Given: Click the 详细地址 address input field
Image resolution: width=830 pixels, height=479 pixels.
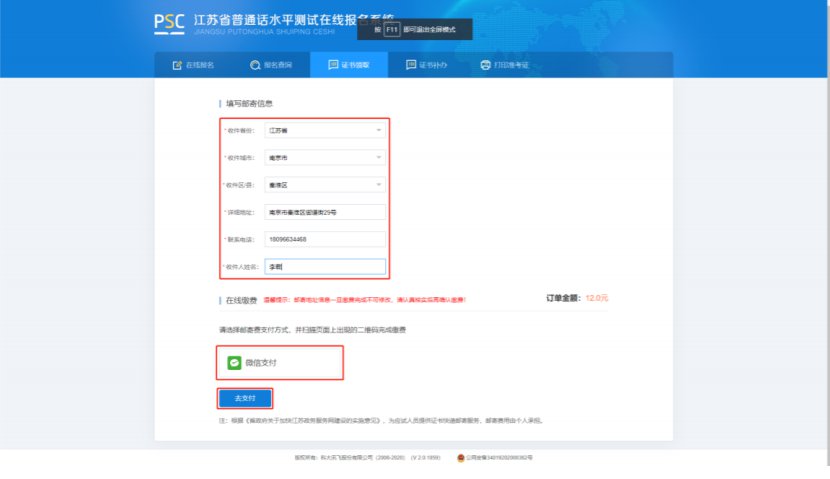Looking at the screenshot, I should pos(325,212).
